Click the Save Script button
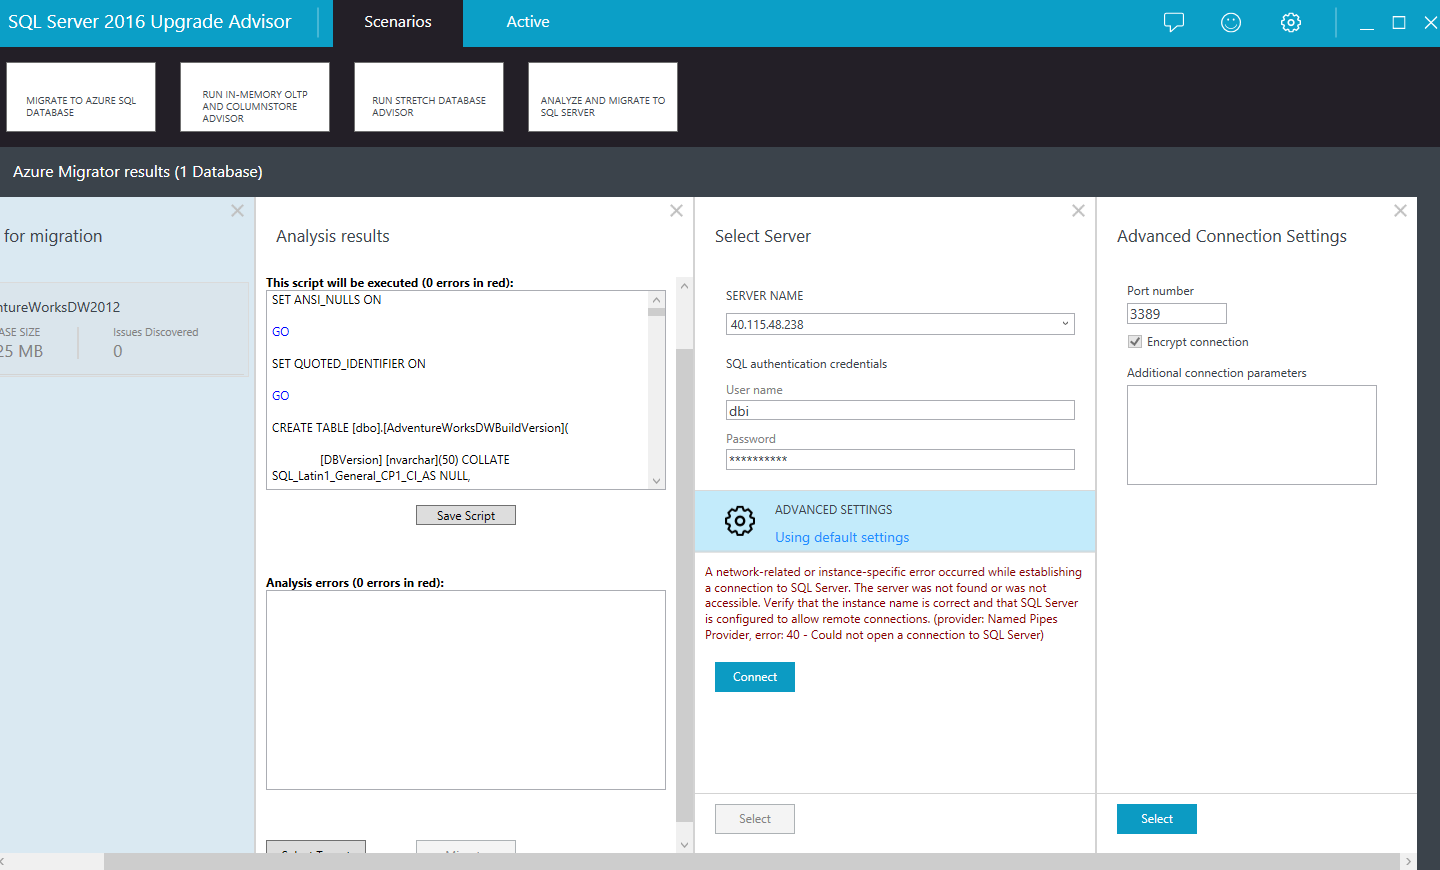The image size is (1440, 870). (x=466, y=515)
